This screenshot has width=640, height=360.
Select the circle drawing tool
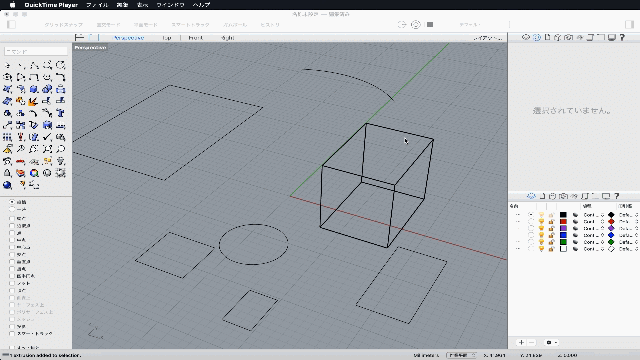point(60,65)
